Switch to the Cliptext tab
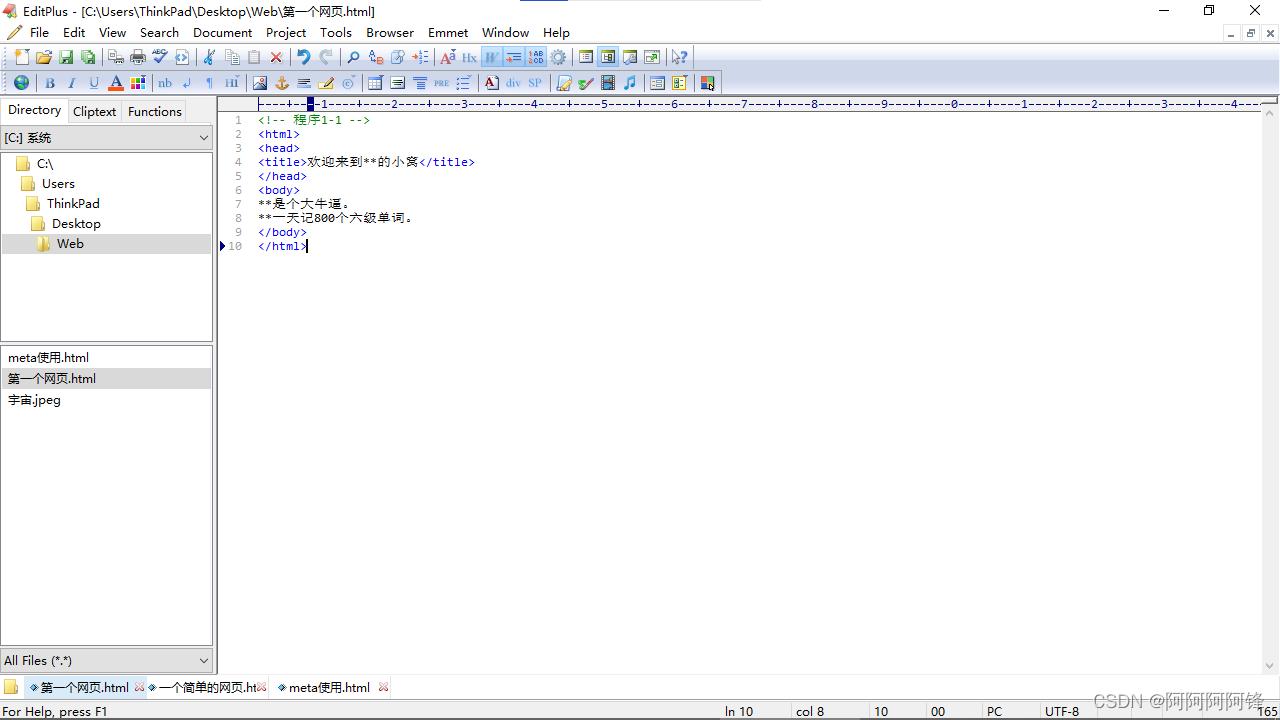1280x720 pixels. [94, 111]
